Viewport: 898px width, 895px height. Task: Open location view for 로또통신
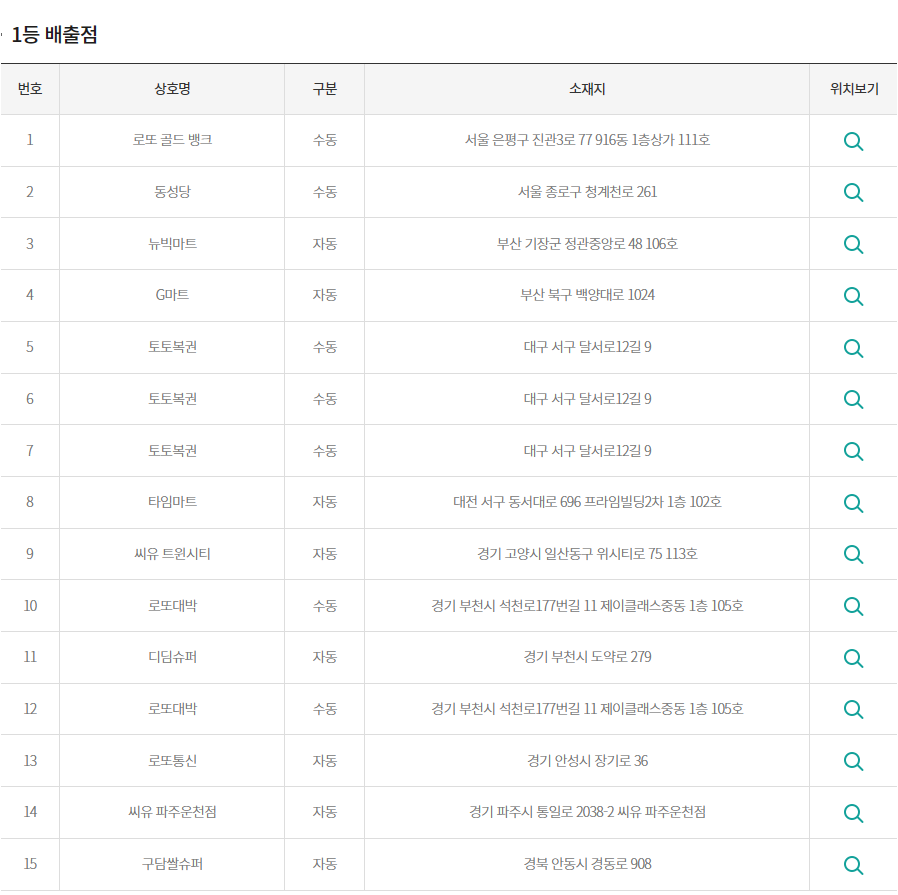[x=853, y=761]
